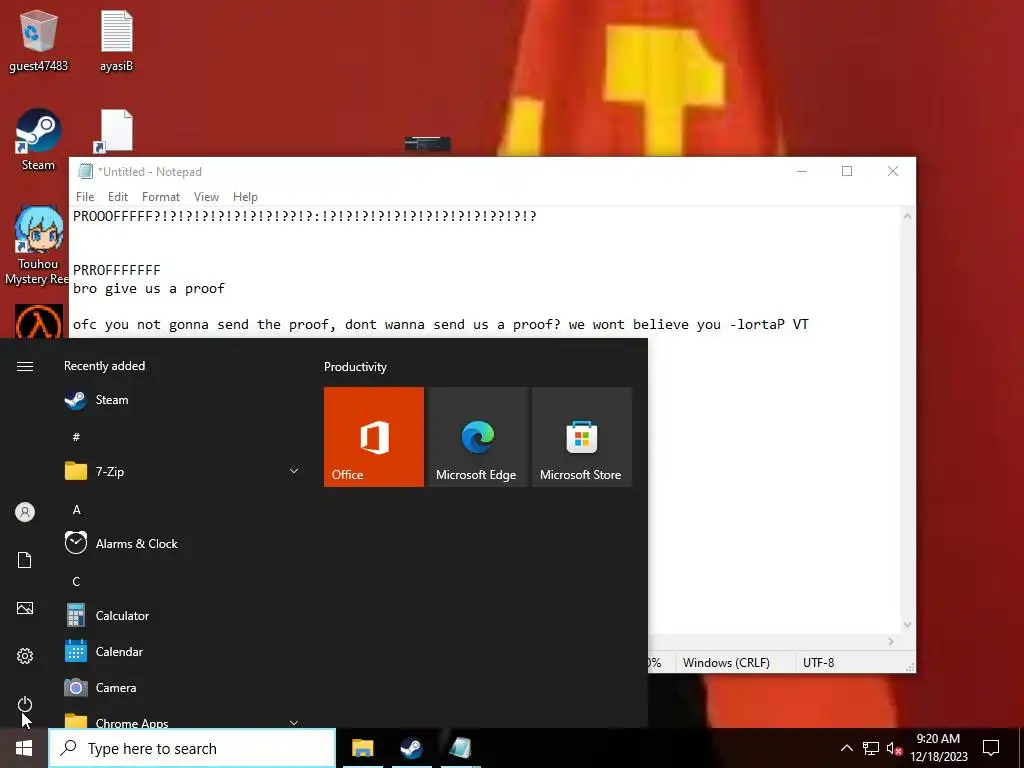Close the Notepad window

click(893, 171)
